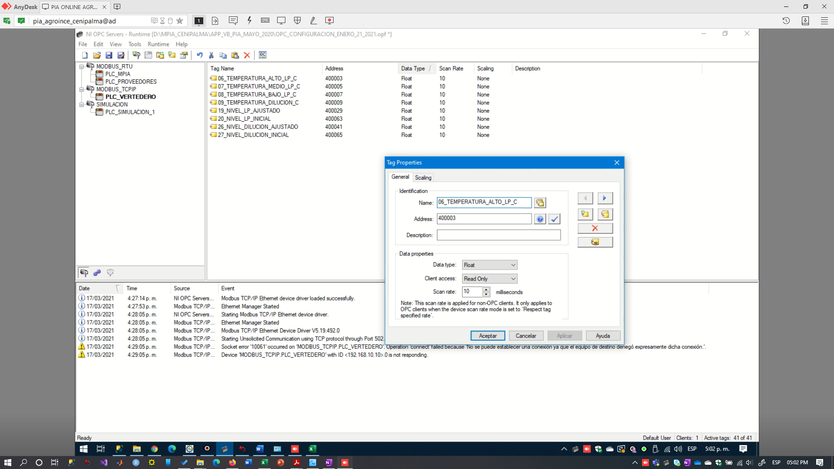Collapse the MODBUS_TCPIP tree node
Screen dimensions: 834x469
82,89
